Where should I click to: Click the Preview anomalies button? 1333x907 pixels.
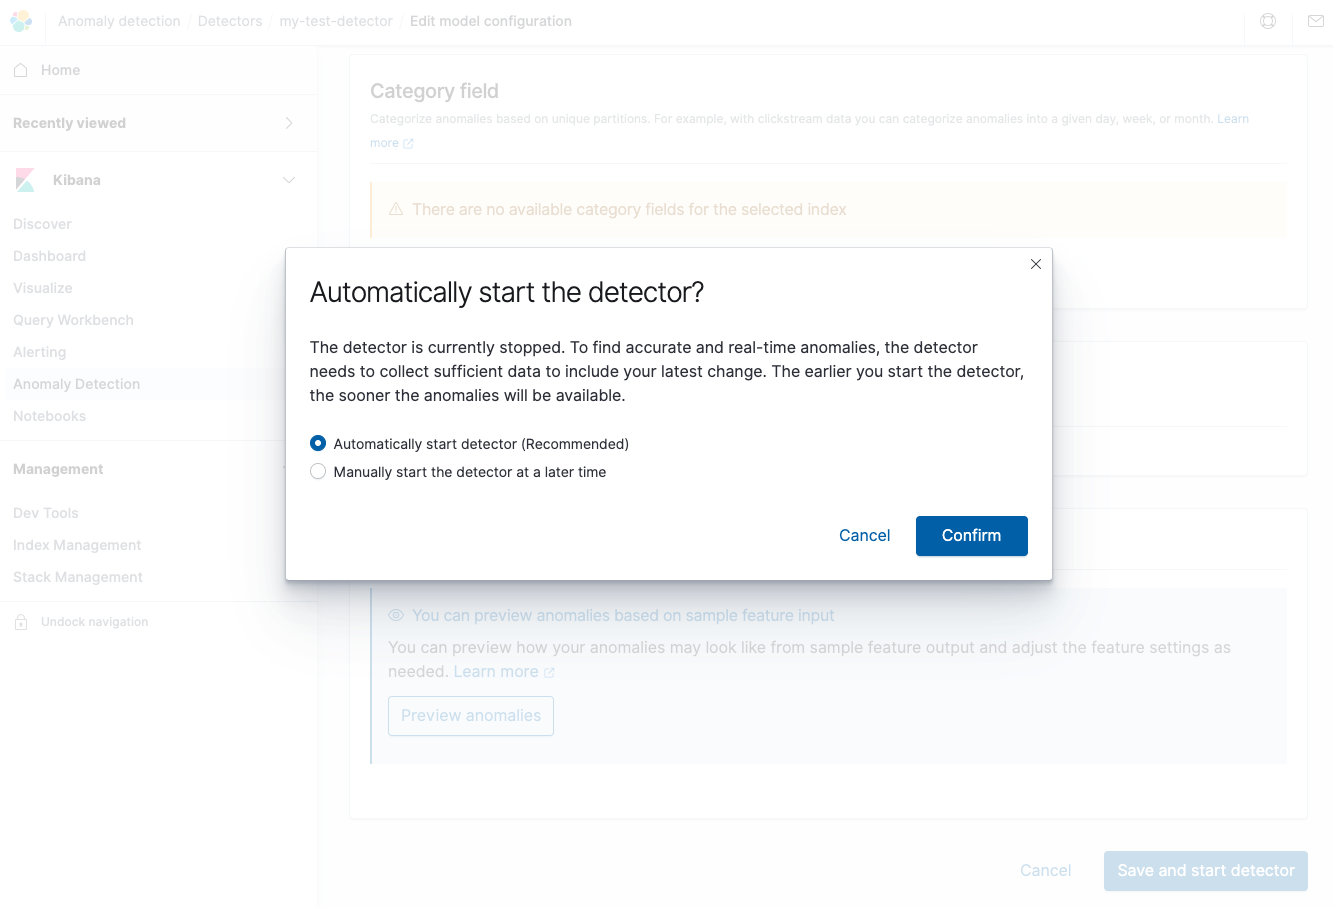coord(471,716)
